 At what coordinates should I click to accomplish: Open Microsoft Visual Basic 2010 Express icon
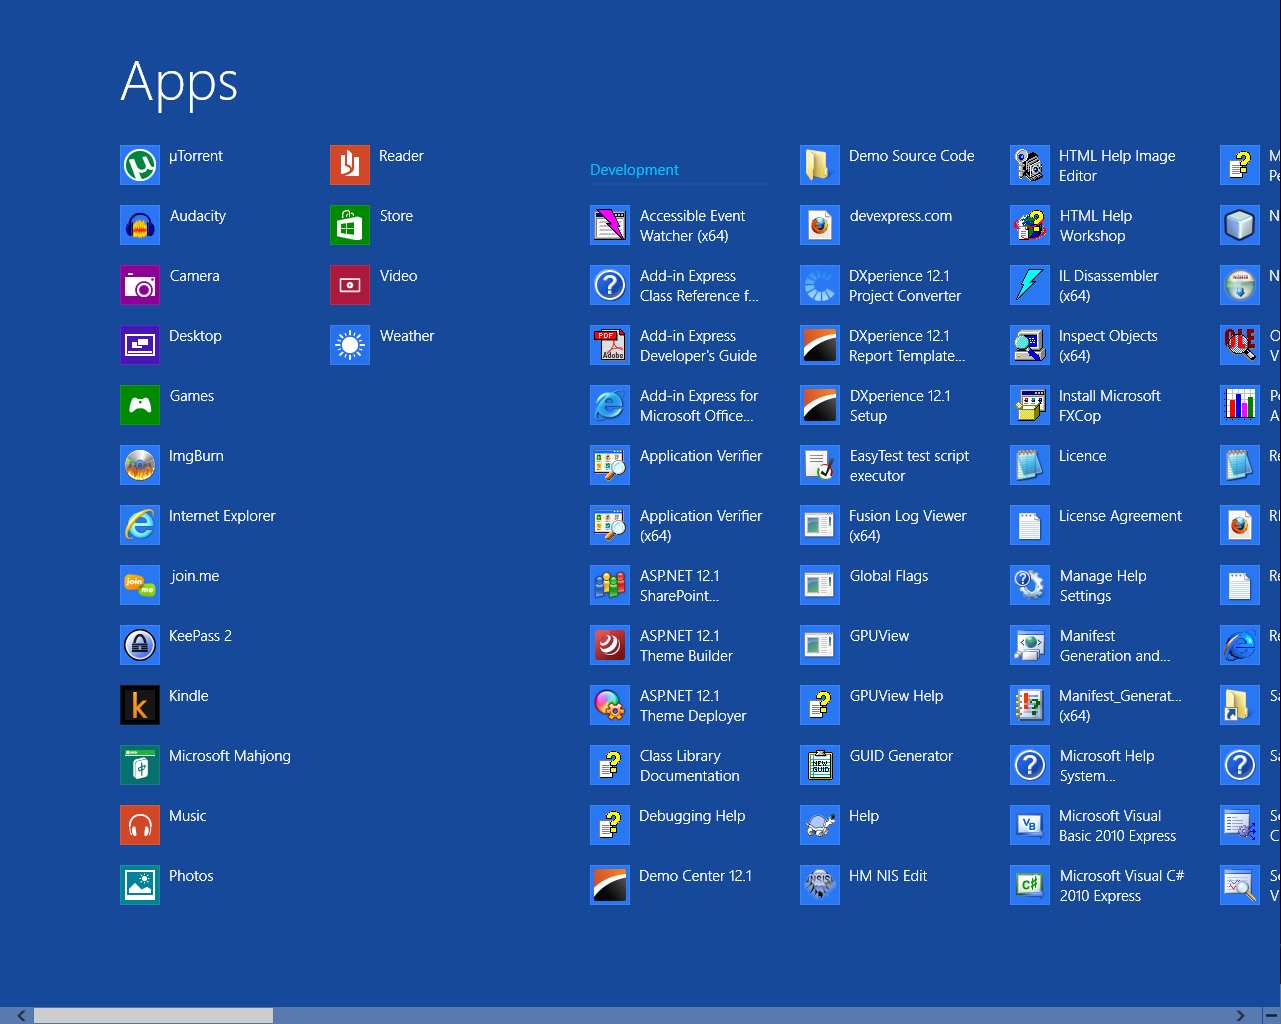coord(1030,825)
